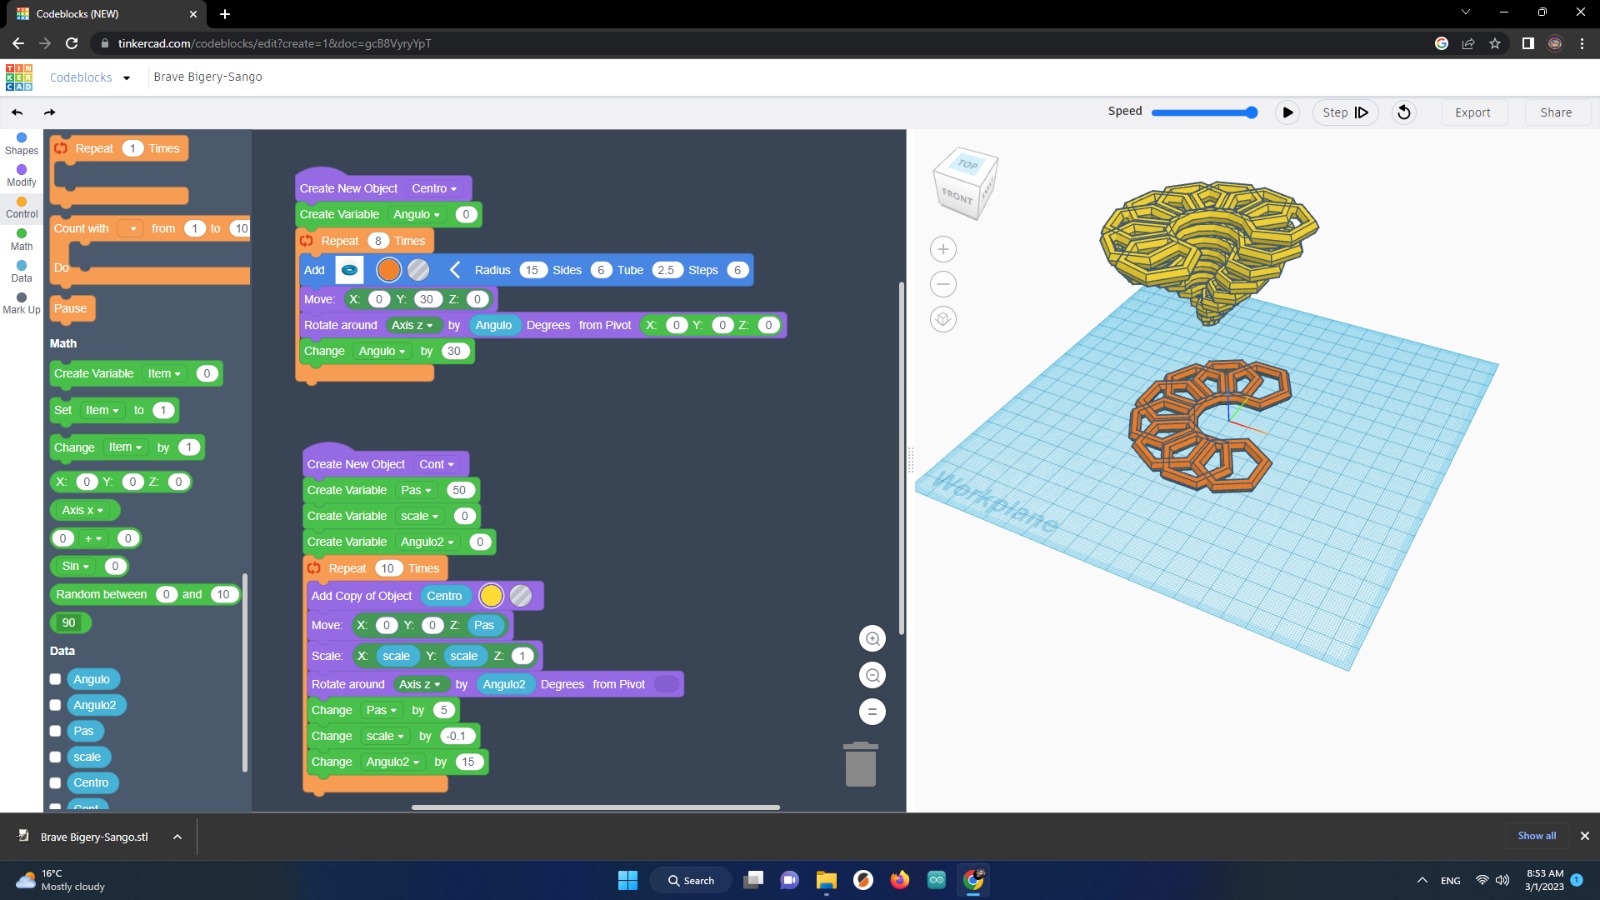Collapse the torus Add block parameters arrow
The image size is (1600, 900).
(455, 270)
